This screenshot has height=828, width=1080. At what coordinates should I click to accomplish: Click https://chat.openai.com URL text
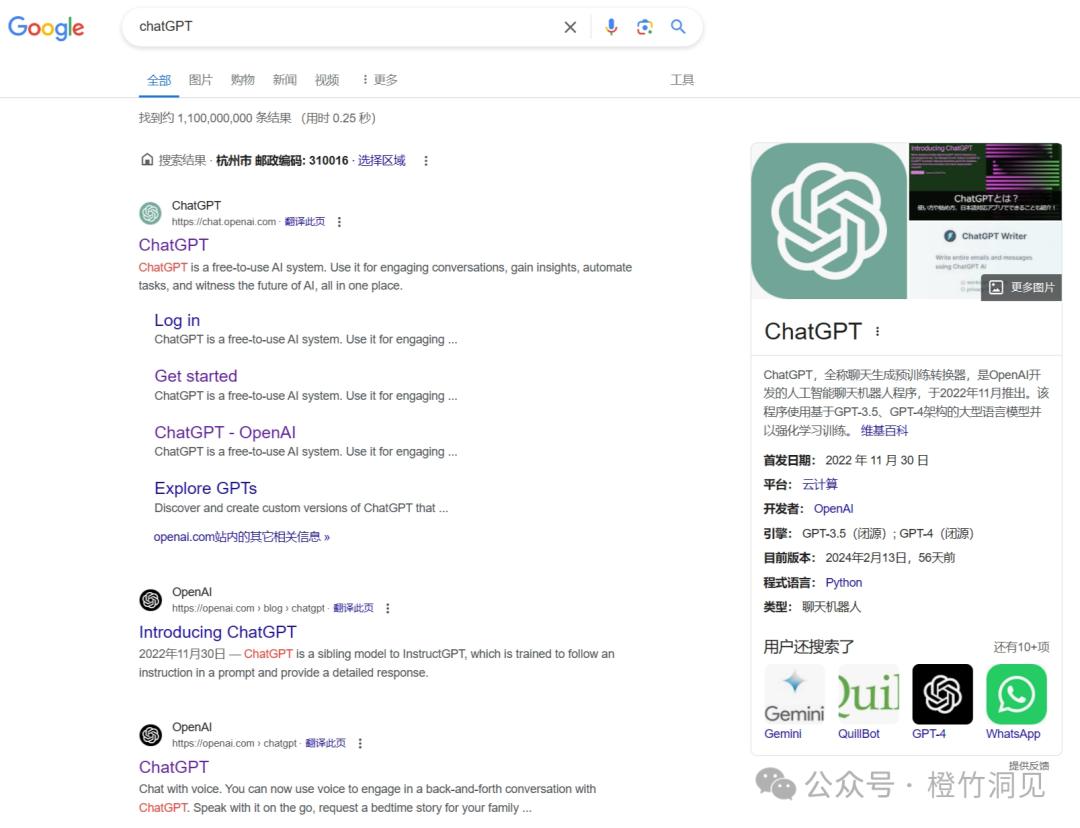point(224,222)
